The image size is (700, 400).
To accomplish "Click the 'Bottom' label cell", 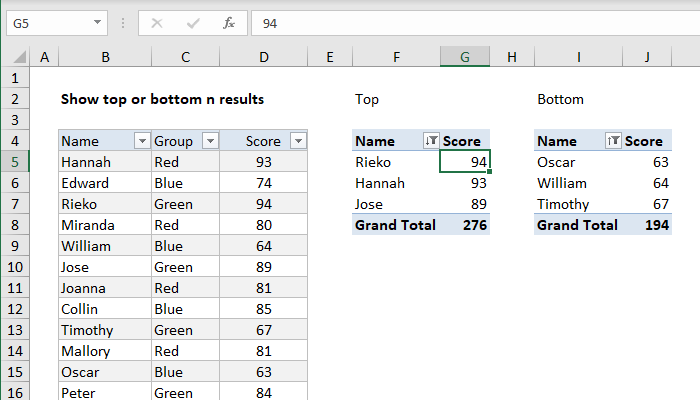I will pos(560,99).
